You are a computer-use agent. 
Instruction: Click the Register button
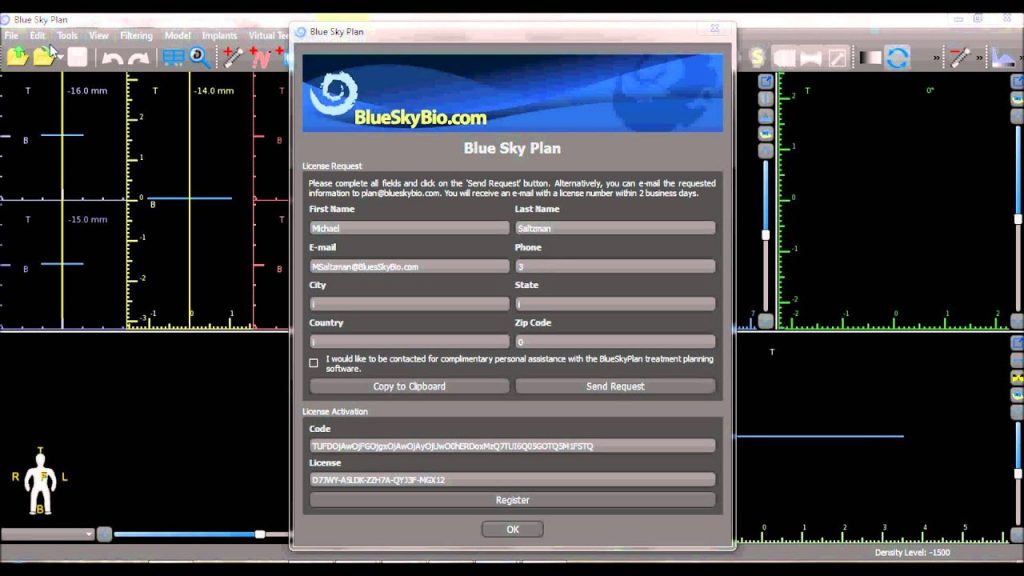(512, 500)
